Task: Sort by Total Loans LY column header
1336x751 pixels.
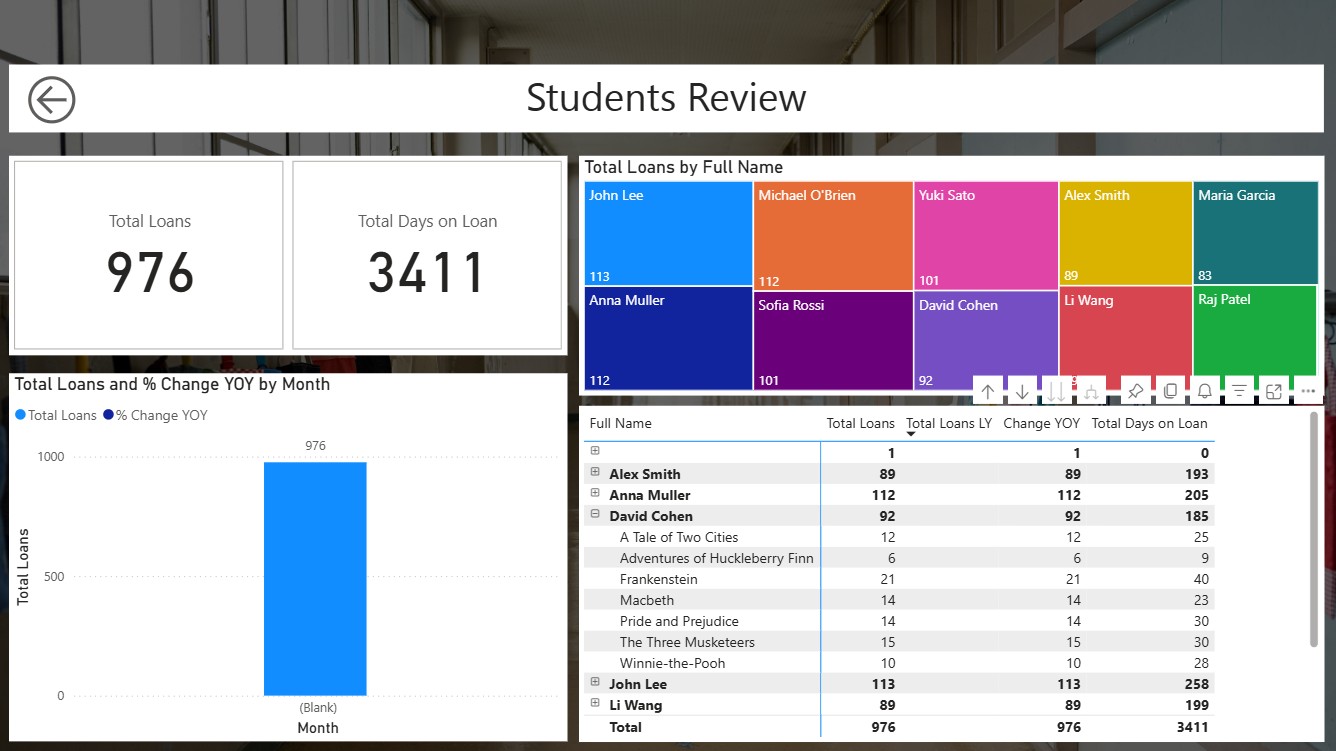Action: 948,424
